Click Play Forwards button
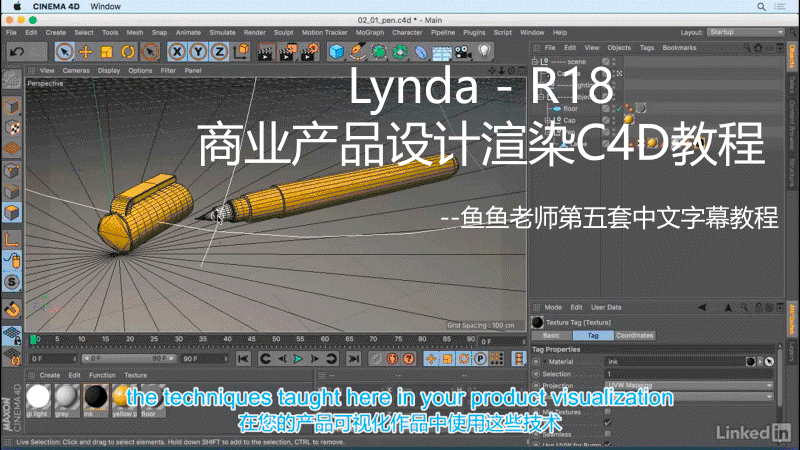The height and width of the screenshot is (450, 800). 298,359
